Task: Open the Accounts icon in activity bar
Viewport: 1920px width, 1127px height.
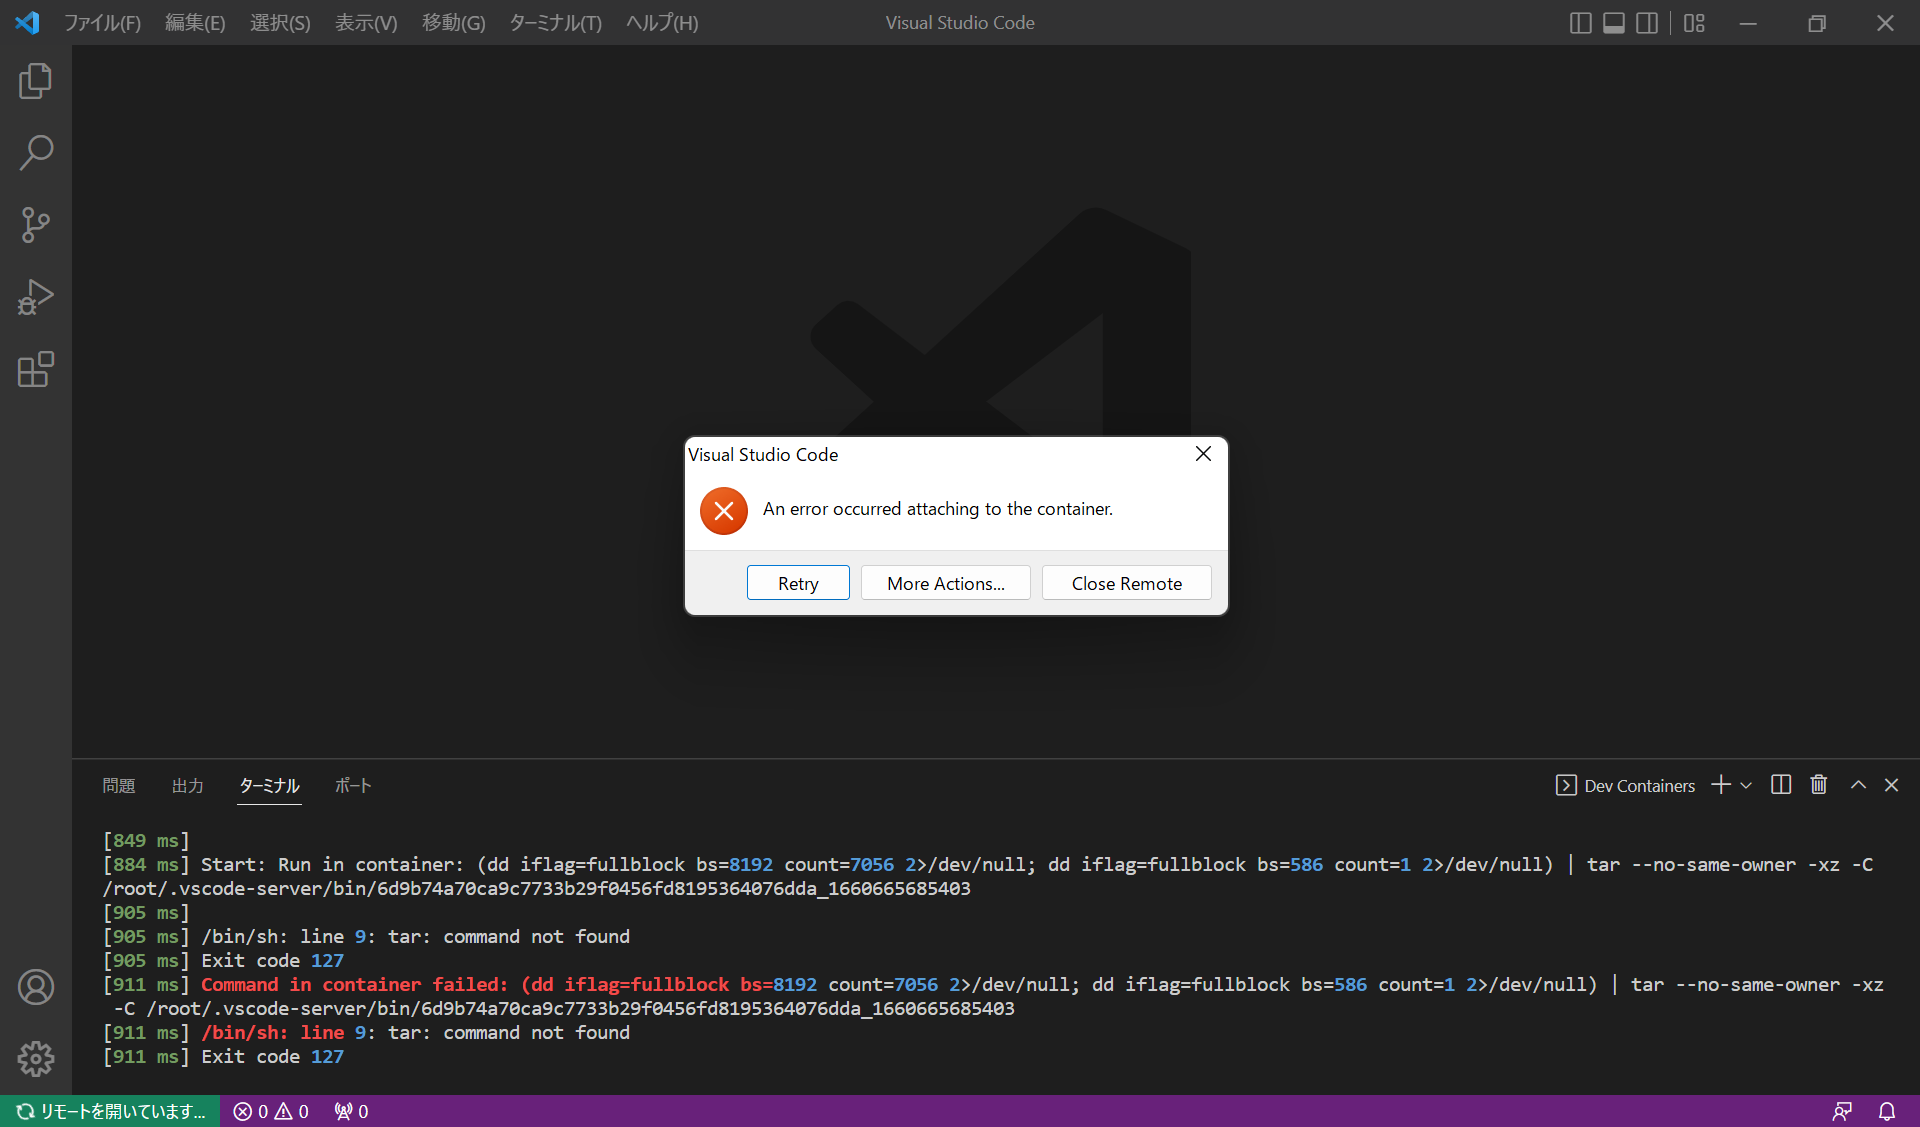Action: pyautogui.click(x=35, y=987)
